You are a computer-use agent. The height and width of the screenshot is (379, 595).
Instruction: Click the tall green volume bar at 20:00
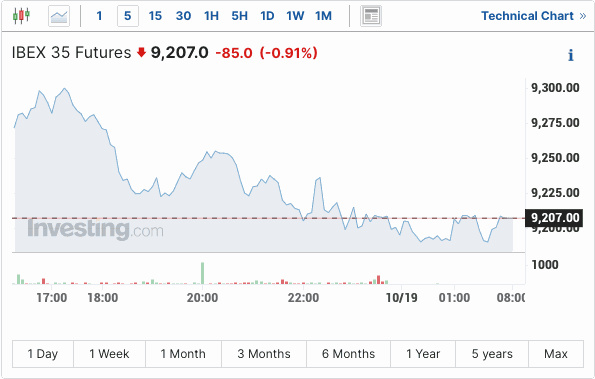tap(203, 273)
